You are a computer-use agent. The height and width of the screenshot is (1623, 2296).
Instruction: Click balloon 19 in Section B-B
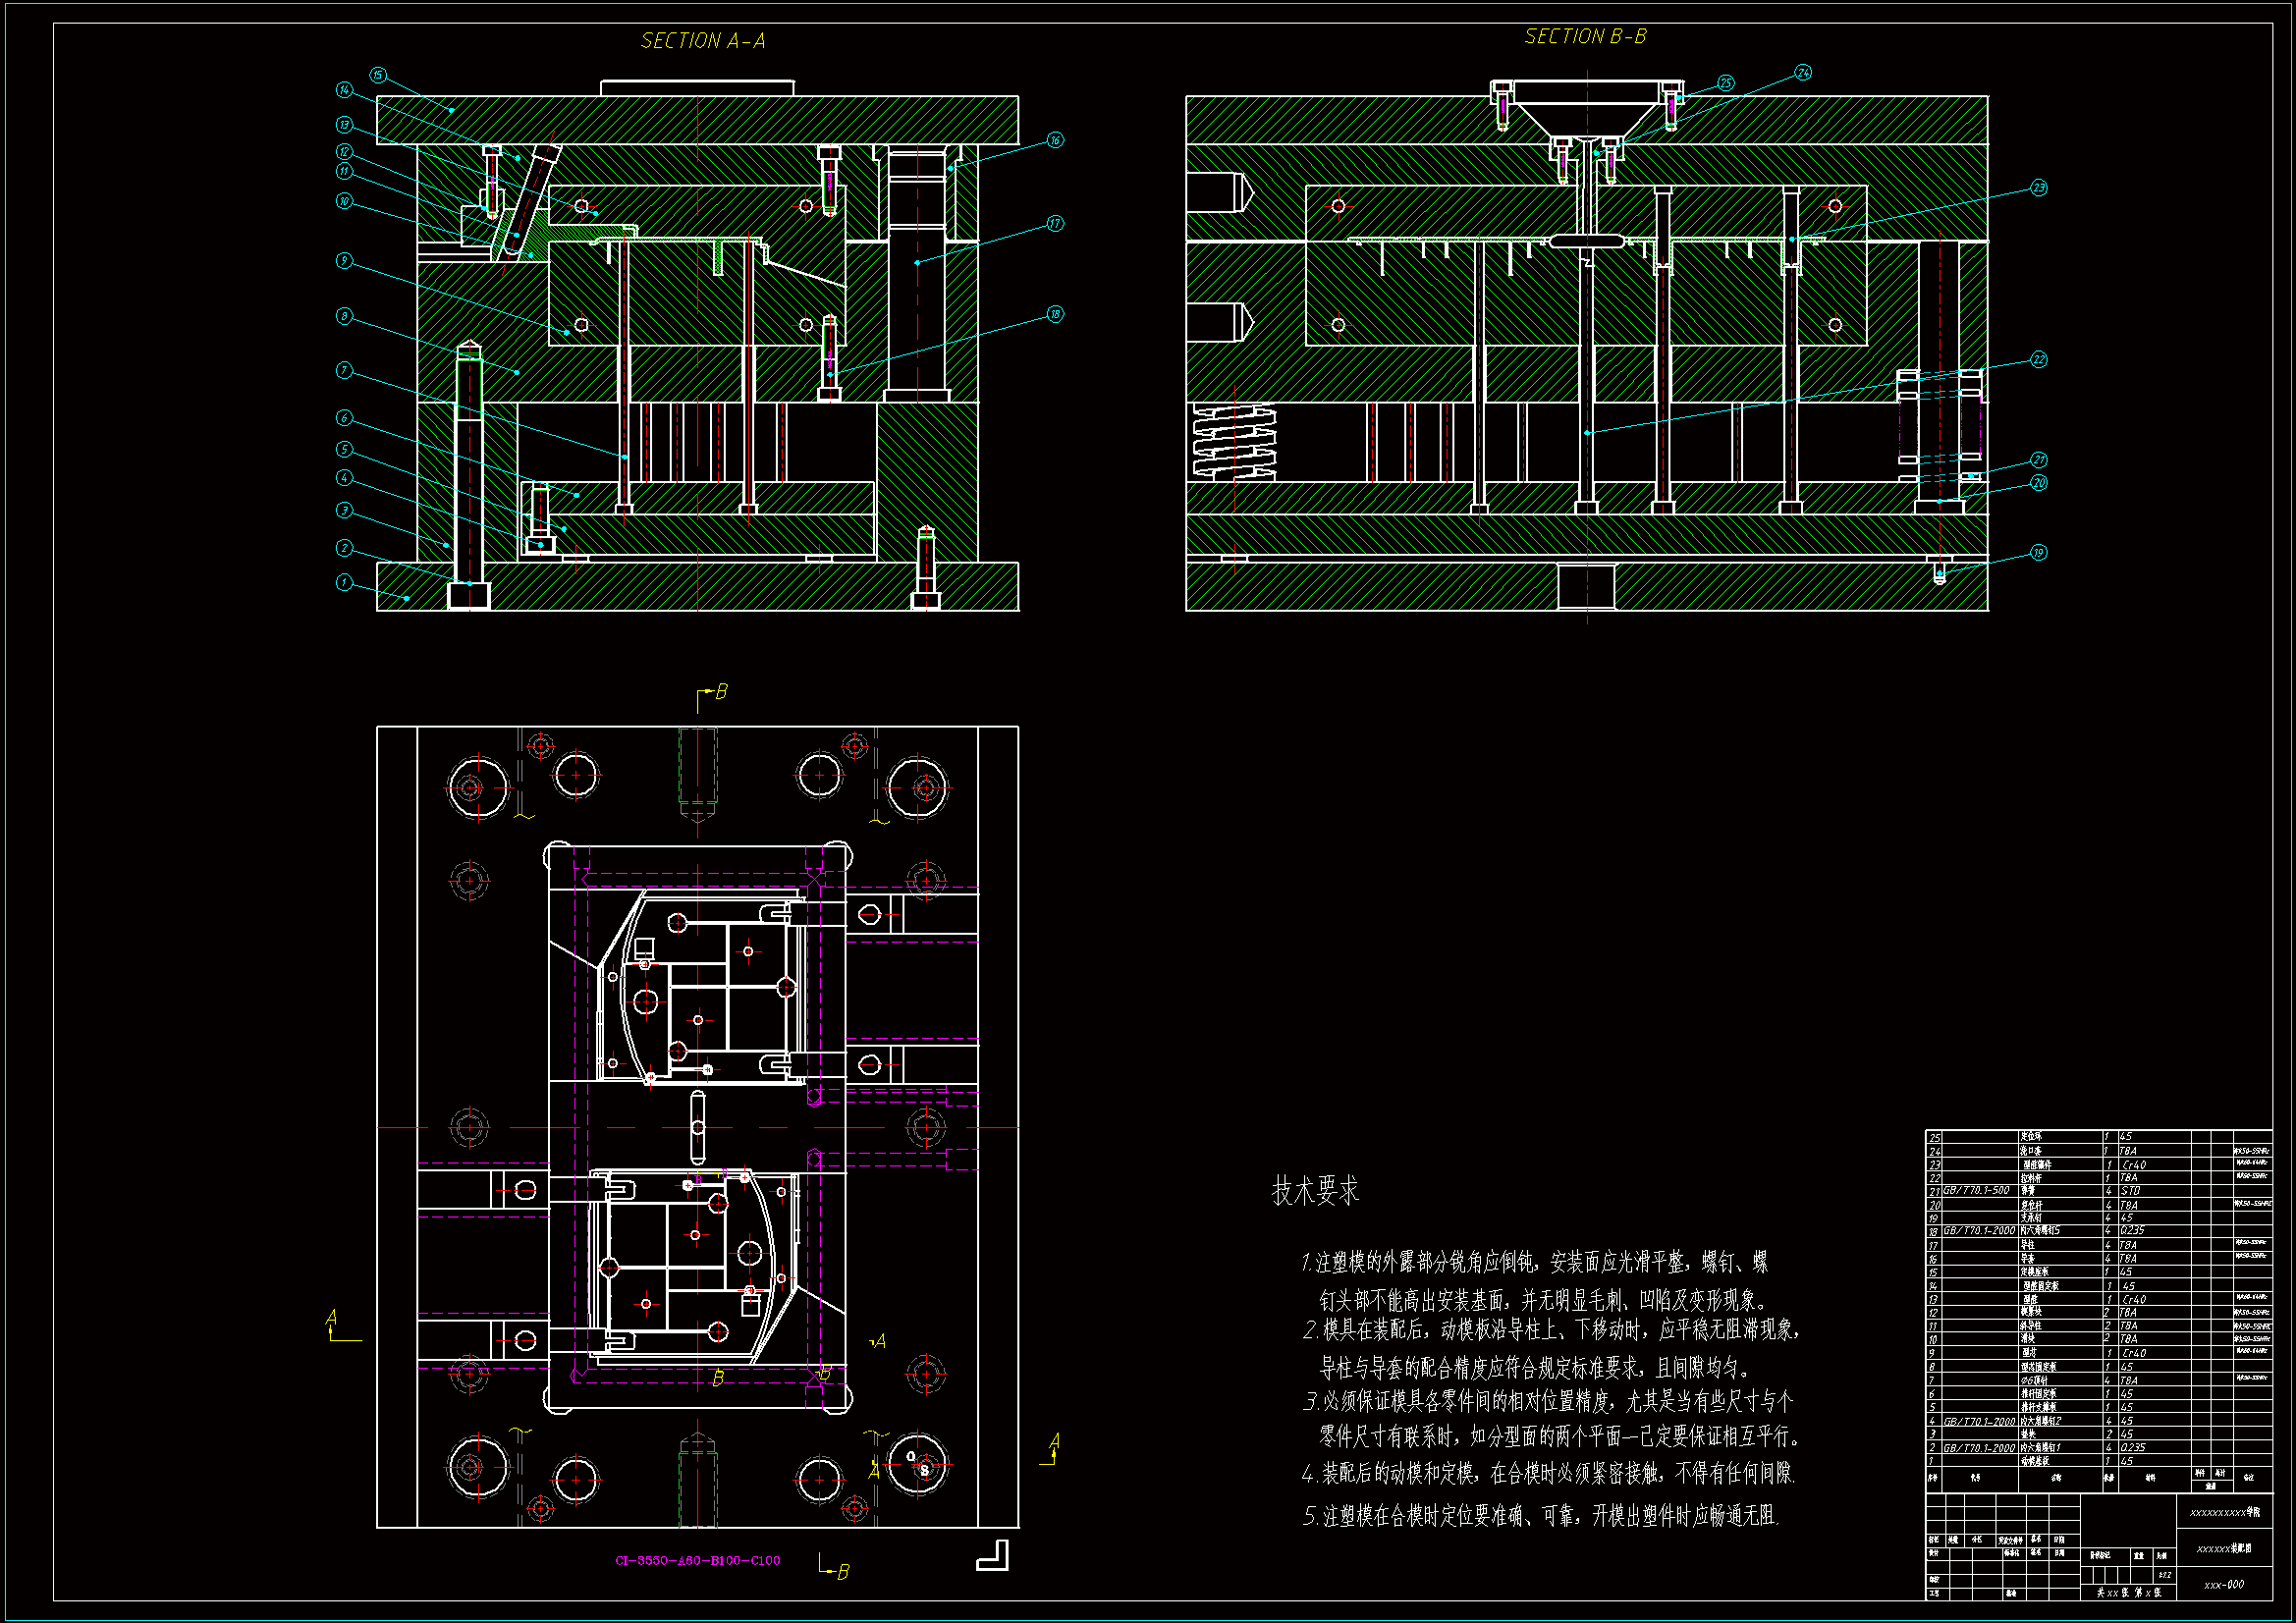click(x=2038, y=552)
